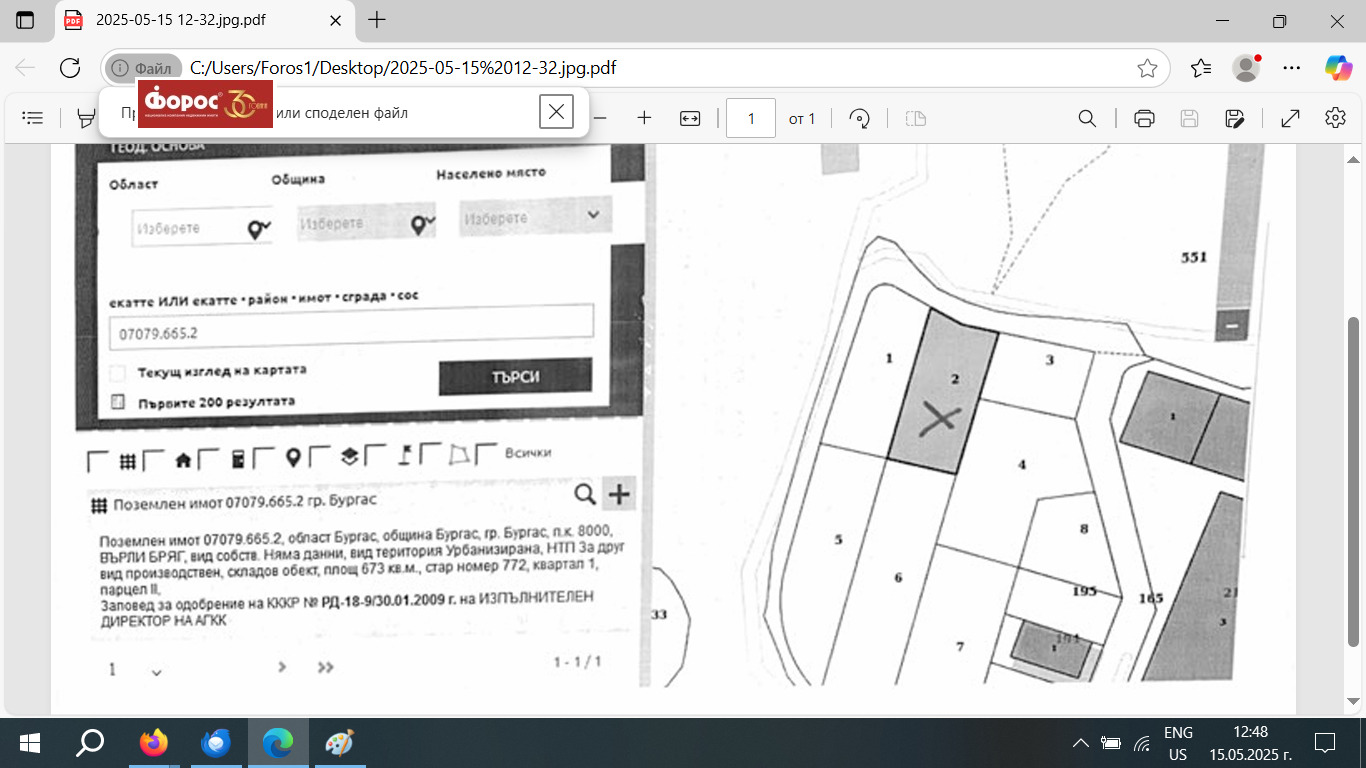The image size is (1366, 768).
Task: Open the PDF find search tool
Action: click(x=1087, y=118)
